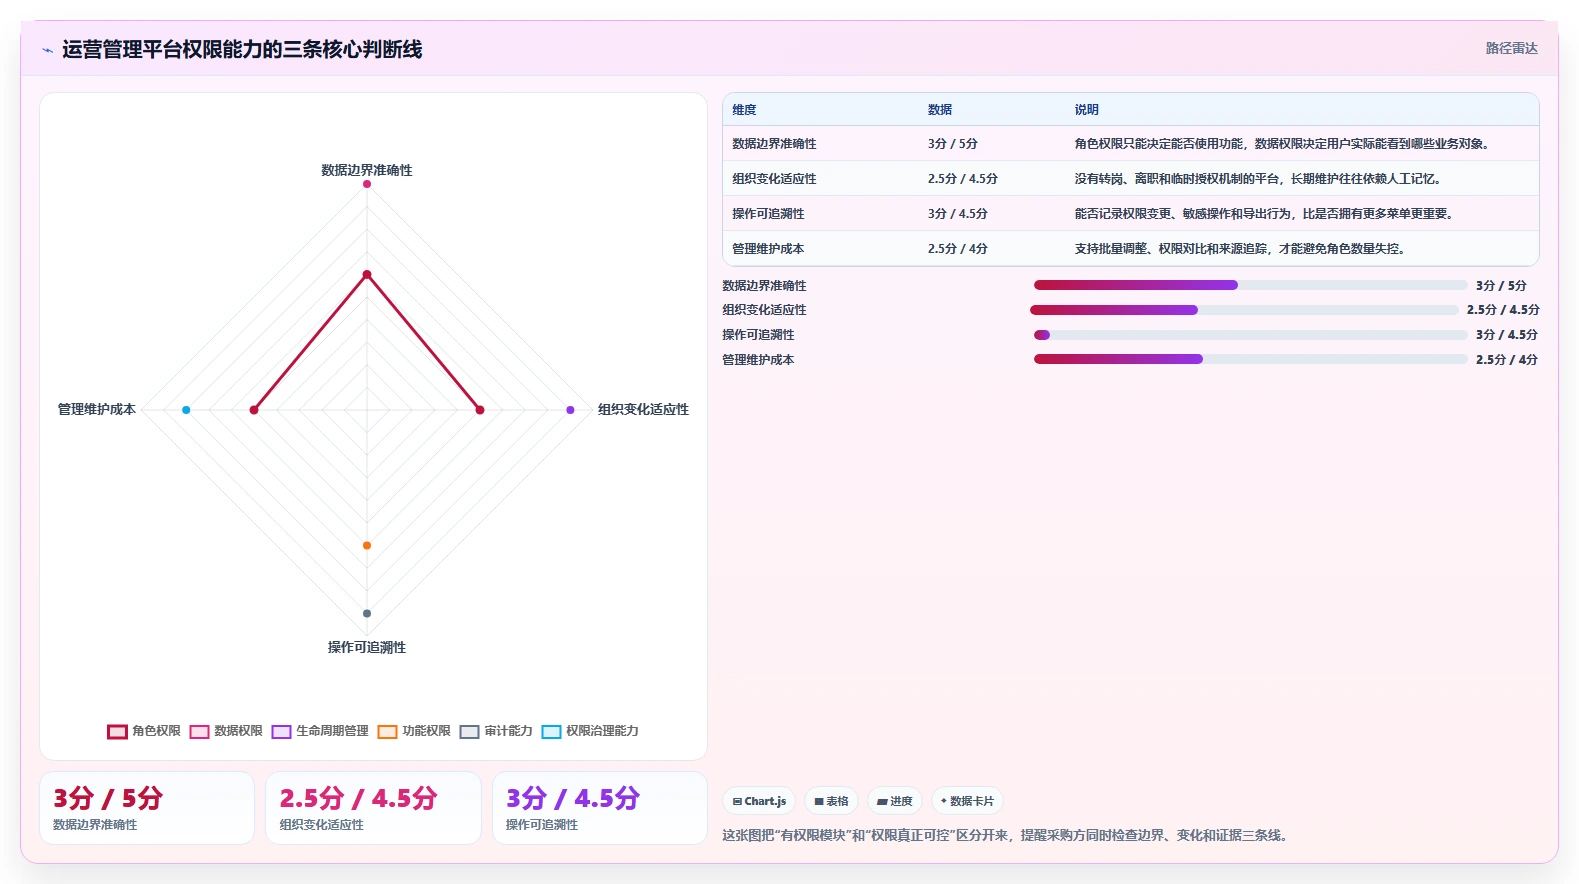
Task: Click the 数据边界准确性 progress bar
Action: pos(1250,285)
